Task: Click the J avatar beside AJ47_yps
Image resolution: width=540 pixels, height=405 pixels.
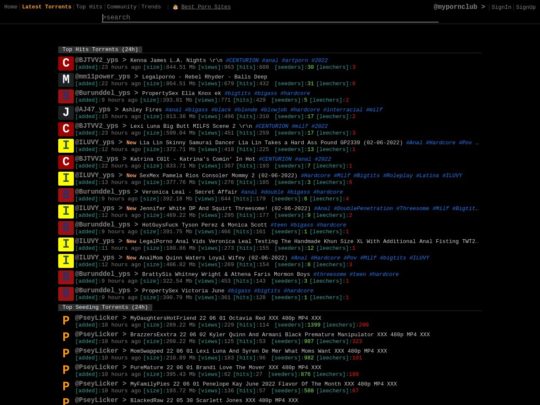Action: click(x=66, y=113)
